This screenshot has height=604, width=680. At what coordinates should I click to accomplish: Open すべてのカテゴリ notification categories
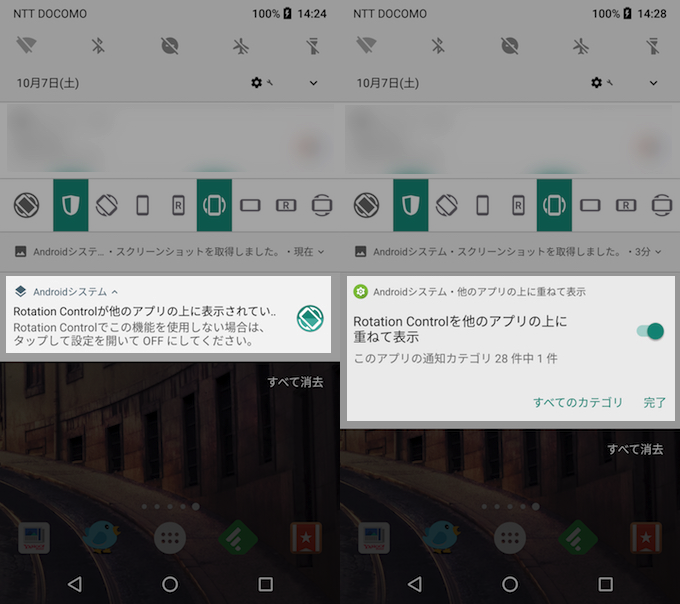[x=577, y=402]
